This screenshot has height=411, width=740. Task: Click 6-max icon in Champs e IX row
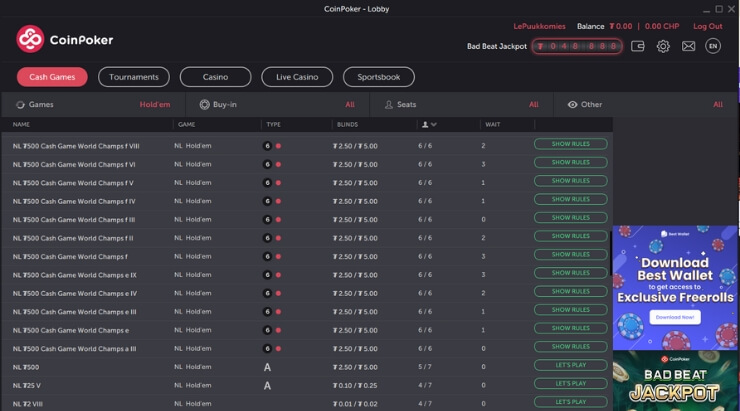(x=267, y=275)
